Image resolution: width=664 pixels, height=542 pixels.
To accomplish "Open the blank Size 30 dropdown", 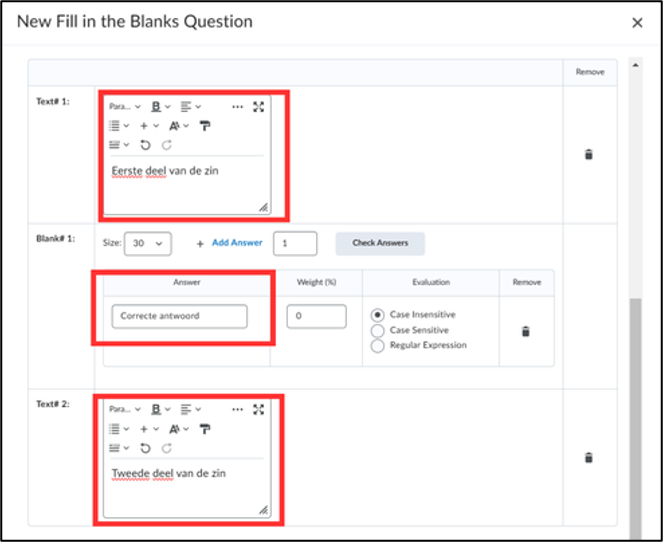I will click(148, 243).
